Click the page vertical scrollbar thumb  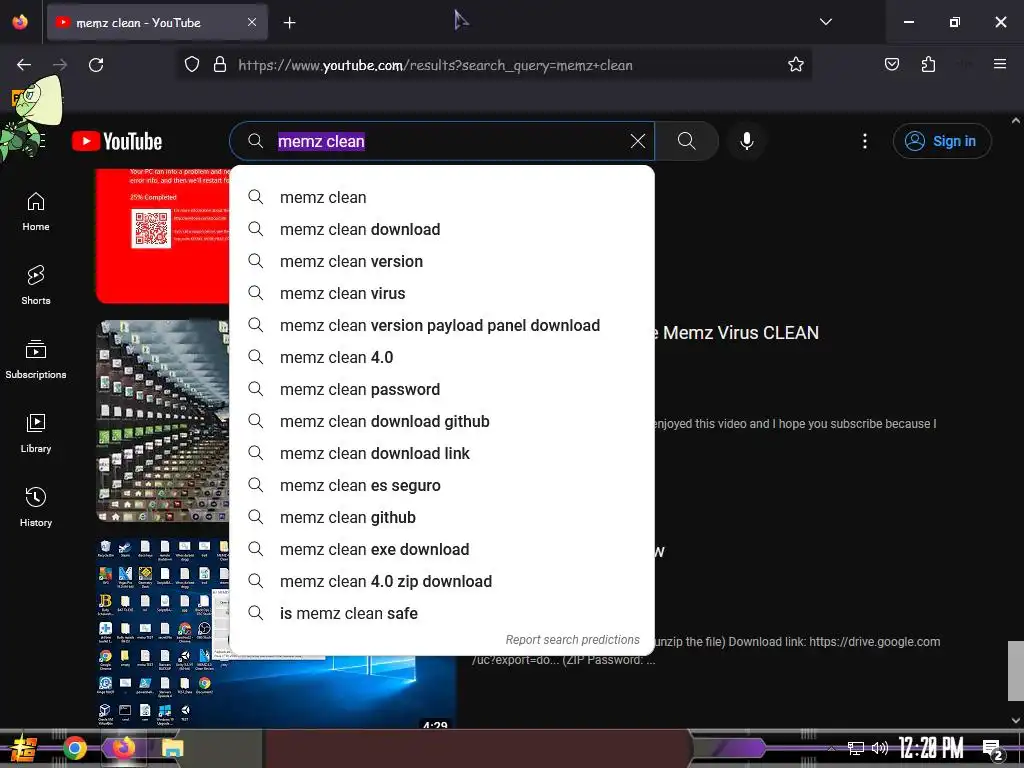[x=1016, y=671]
